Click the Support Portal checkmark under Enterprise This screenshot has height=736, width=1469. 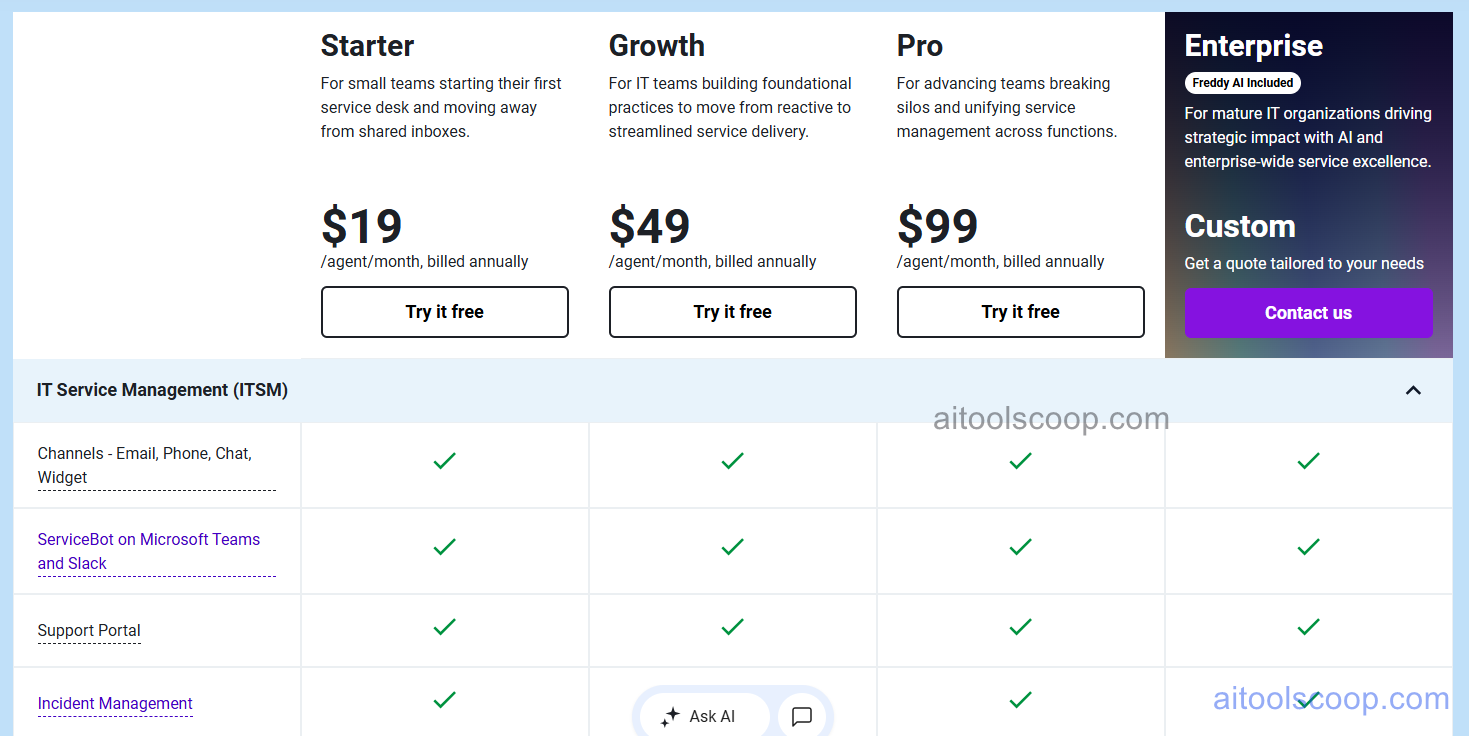coord(1308,627)
